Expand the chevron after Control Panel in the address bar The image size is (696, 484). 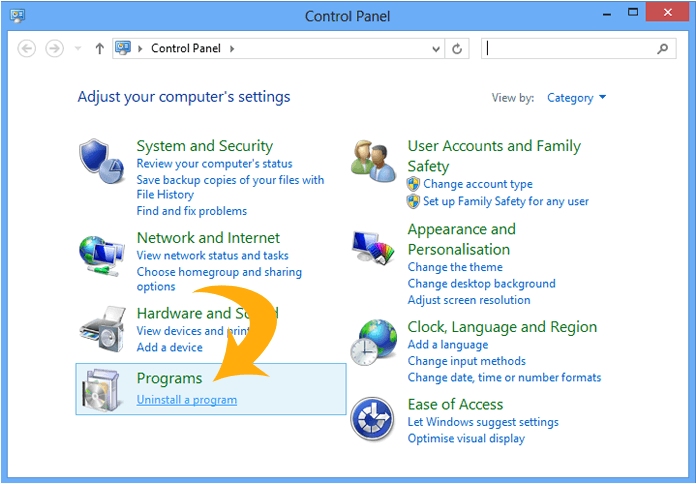232,48
